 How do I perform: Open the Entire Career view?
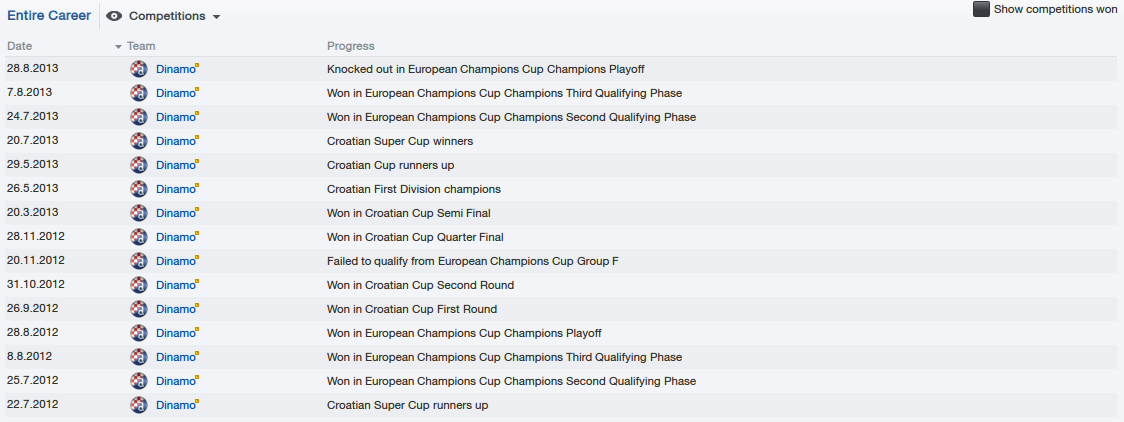pos(49,16)
